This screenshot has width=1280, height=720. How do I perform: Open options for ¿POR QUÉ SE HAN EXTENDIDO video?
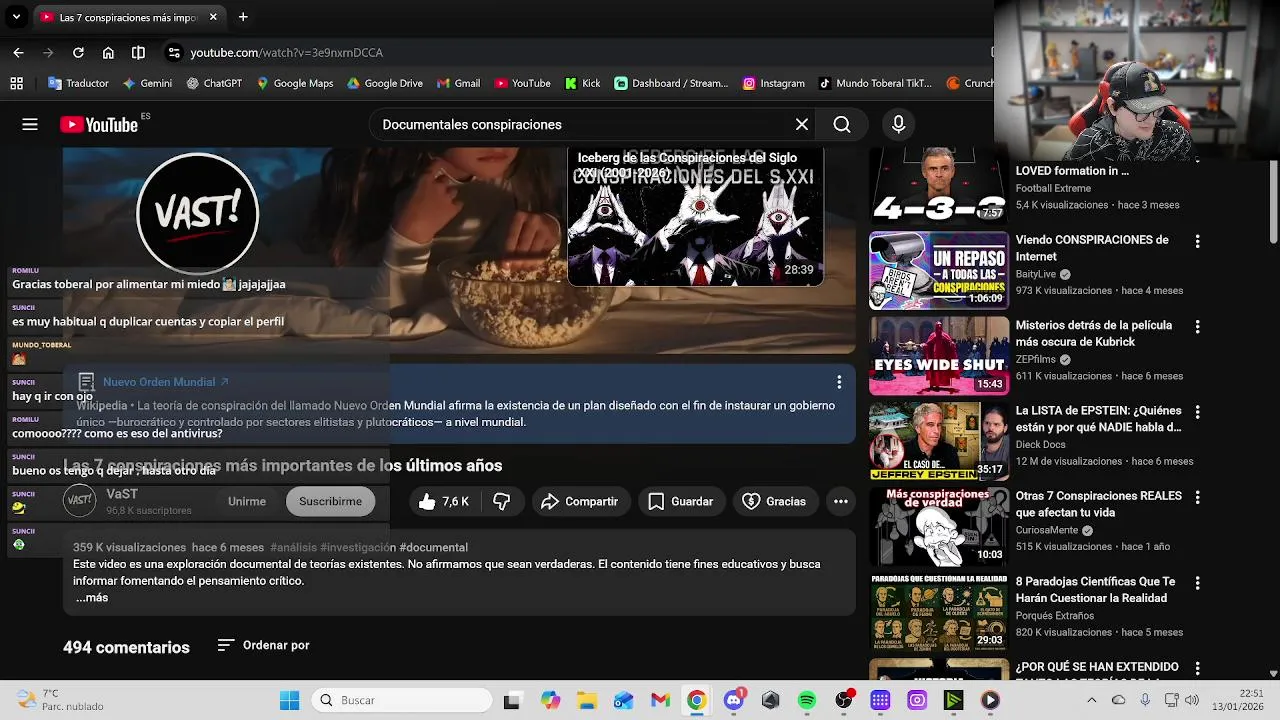click(x=1197, y=668)
